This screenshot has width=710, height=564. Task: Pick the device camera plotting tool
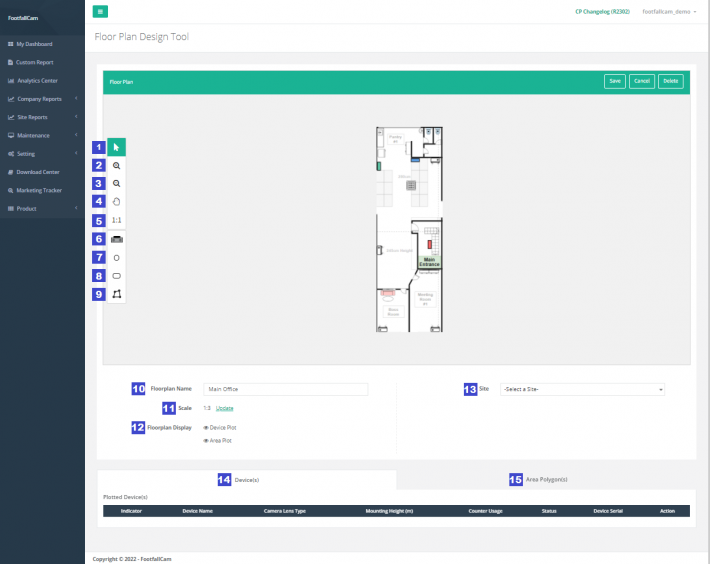[116, 239]
